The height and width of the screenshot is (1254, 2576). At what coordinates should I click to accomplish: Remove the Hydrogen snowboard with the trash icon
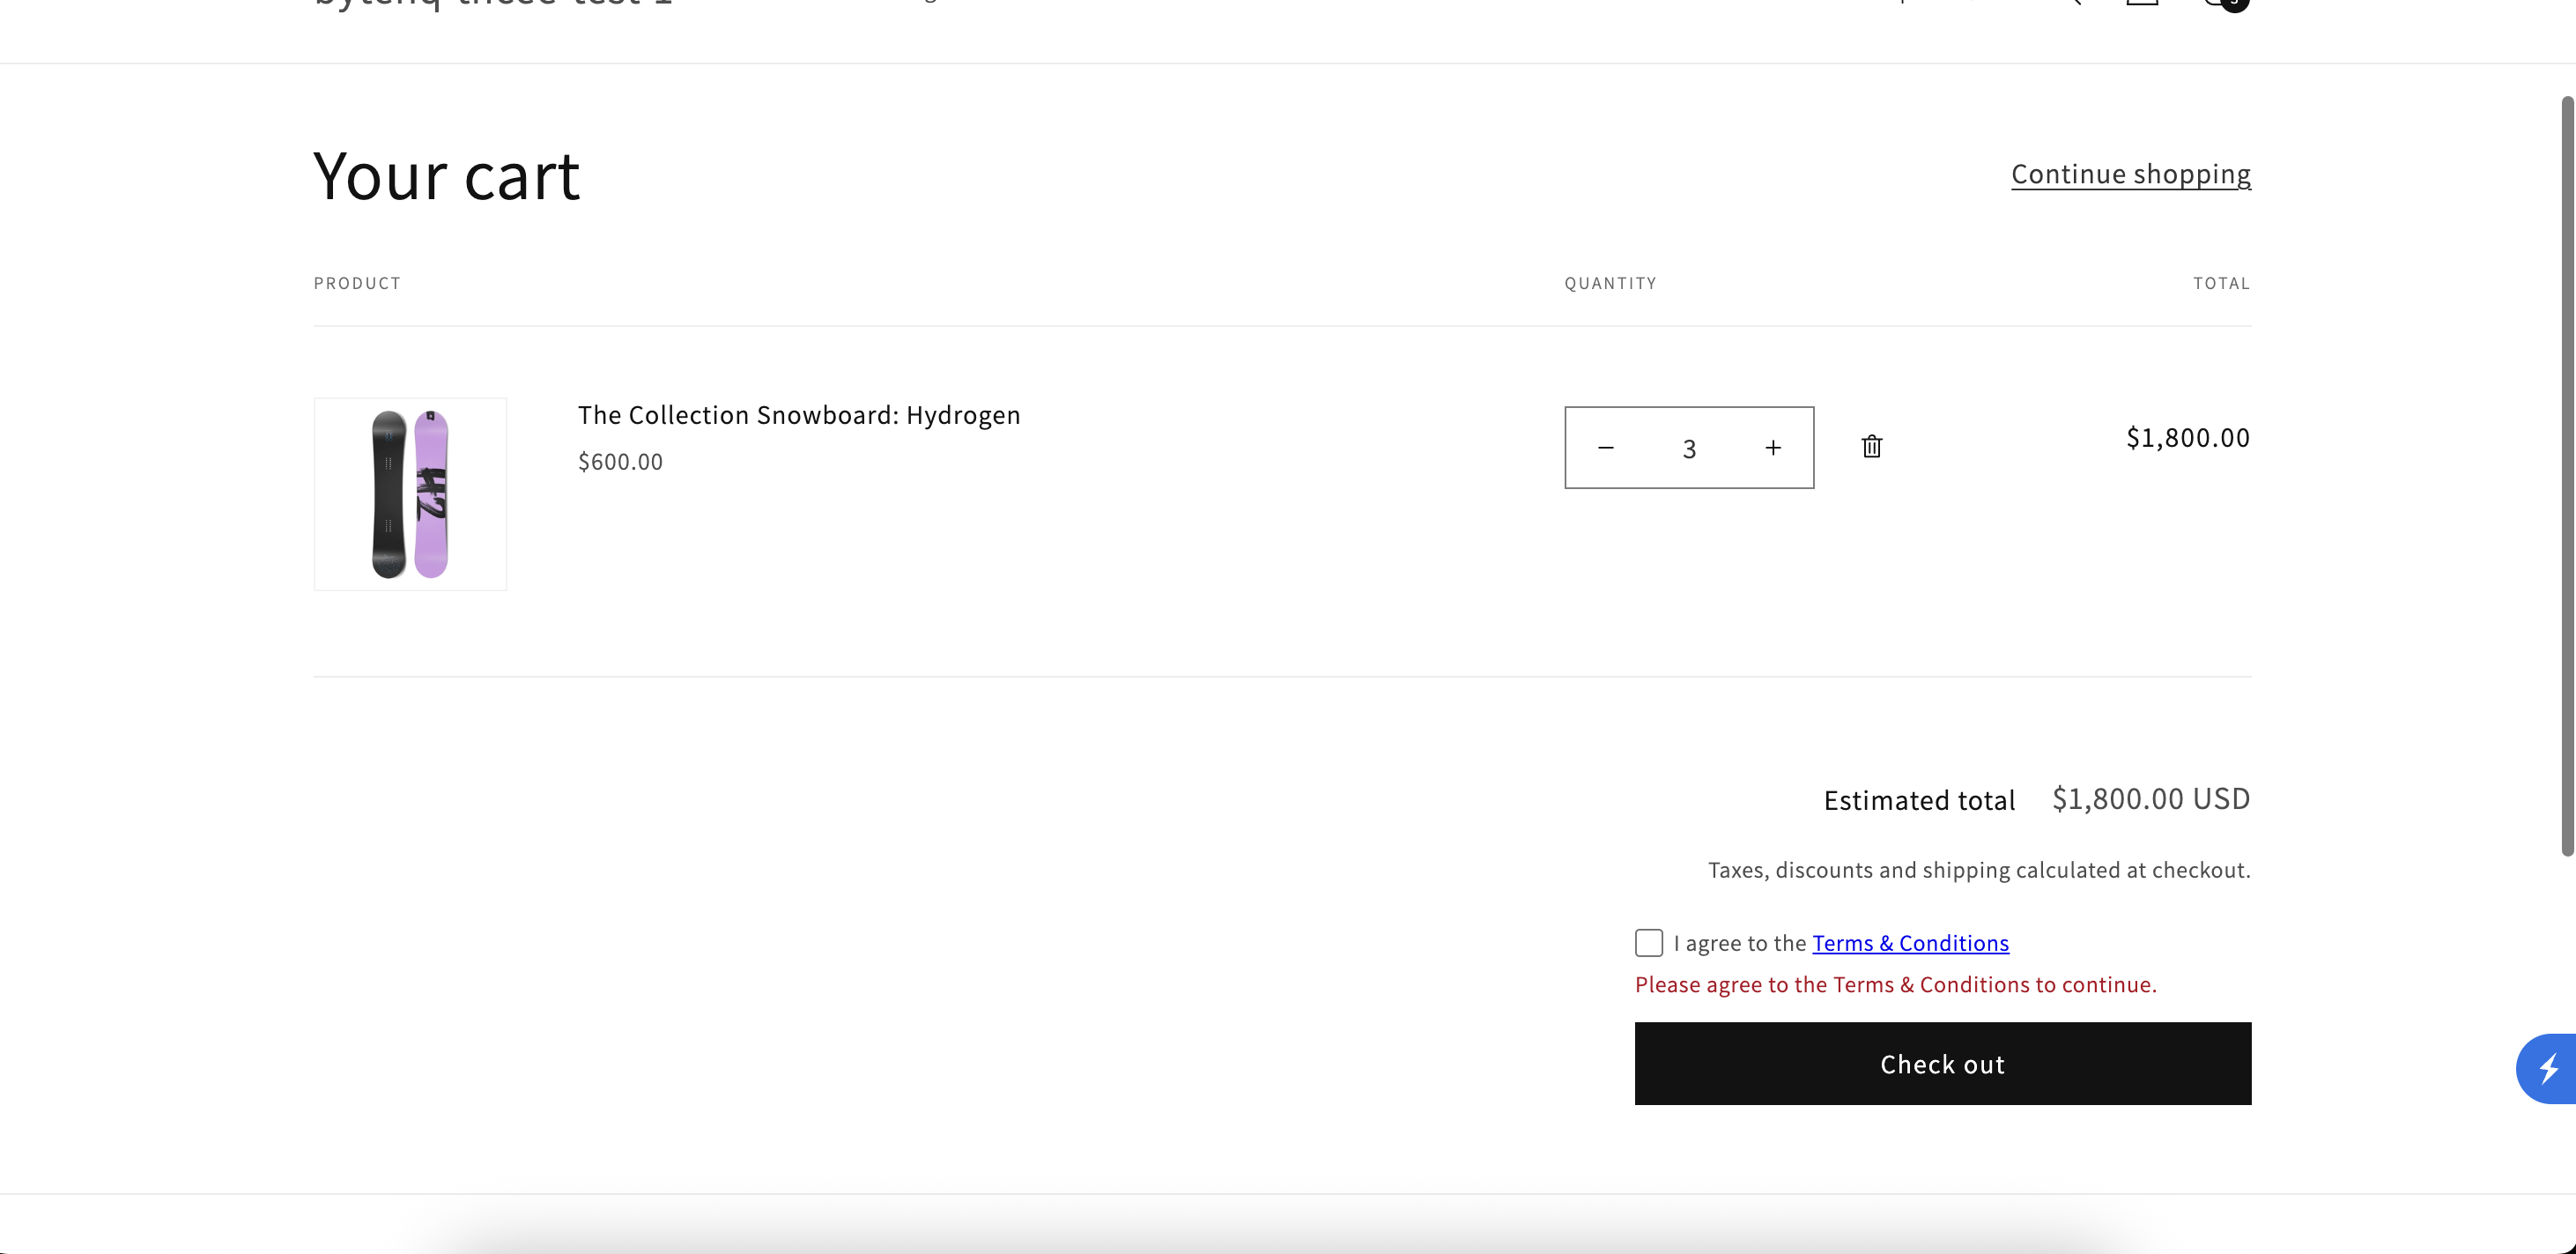pyautogui.click(x=1872, y=447)
